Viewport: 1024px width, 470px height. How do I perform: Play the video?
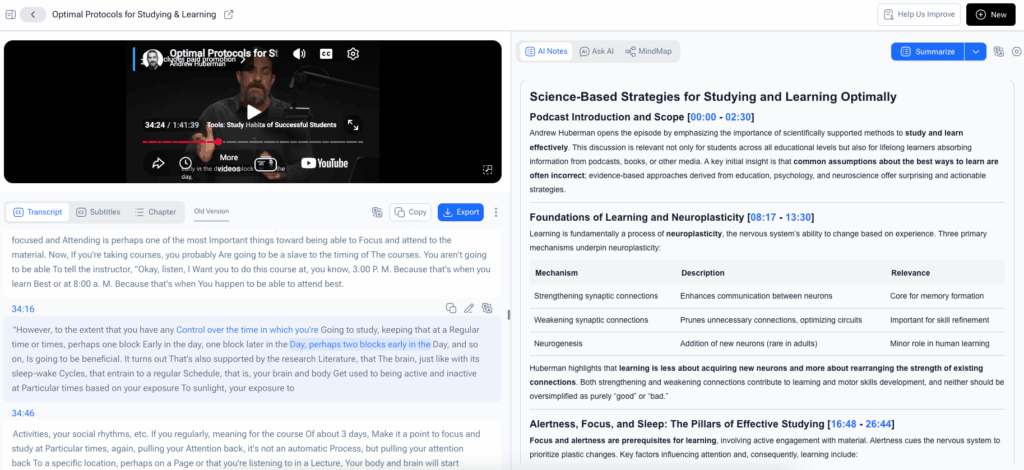pos(253,112)
